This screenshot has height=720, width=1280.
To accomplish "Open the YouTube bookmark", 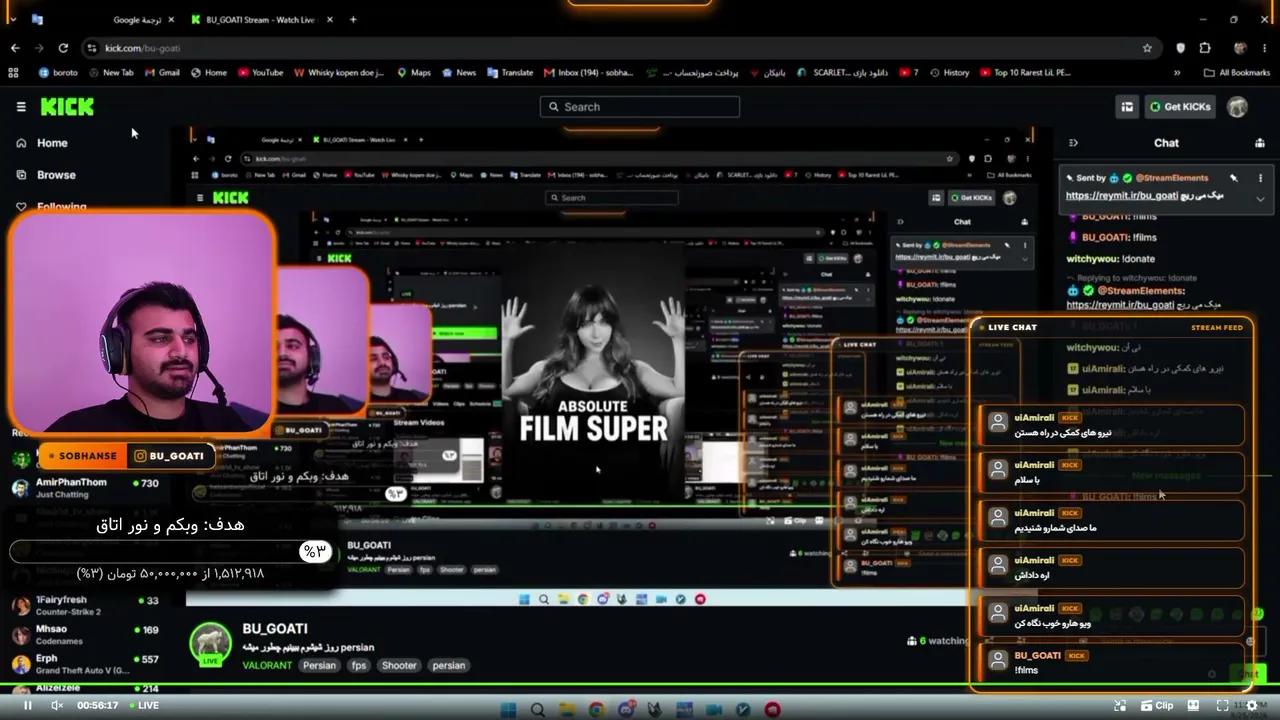I will [x=260, y=73].
